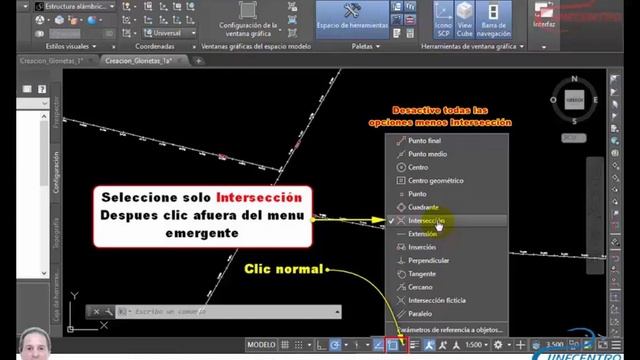This screenshot has width=640, height=360.
Task: Open a new drawing tab with plus
Action: tap(198, 61)
